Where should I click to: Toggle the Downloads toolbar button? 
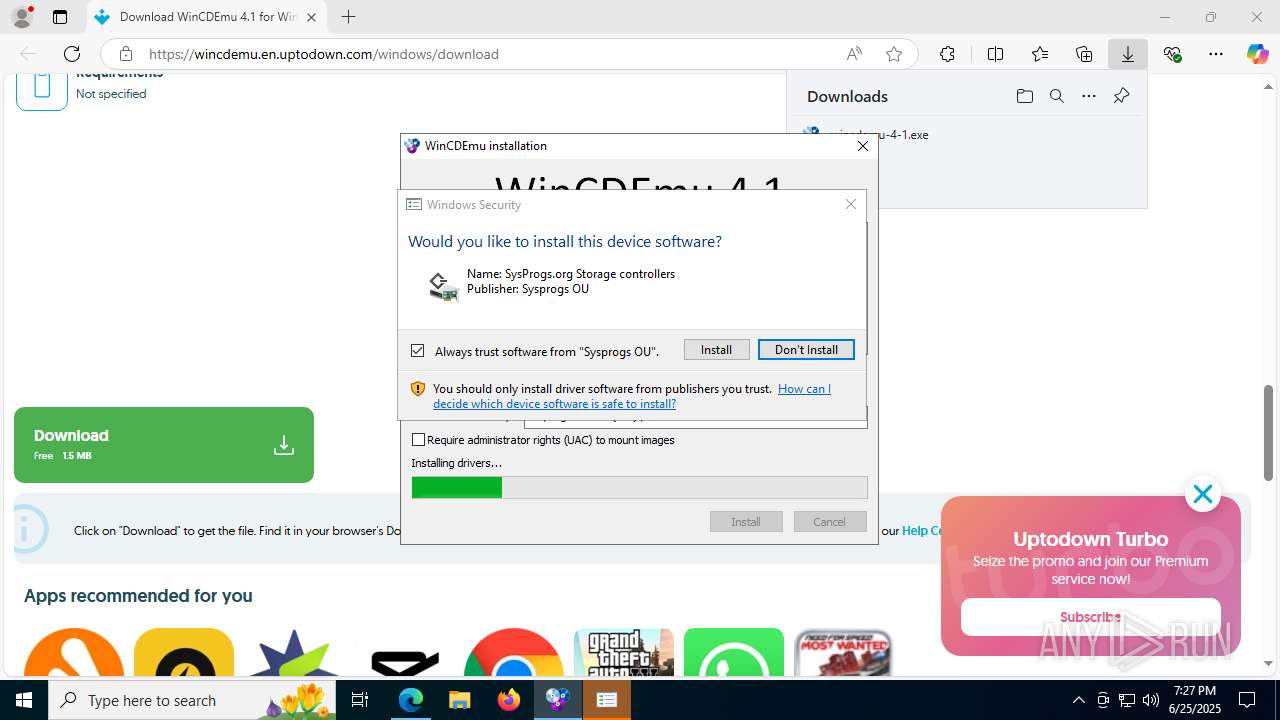tap(1128, 54)
